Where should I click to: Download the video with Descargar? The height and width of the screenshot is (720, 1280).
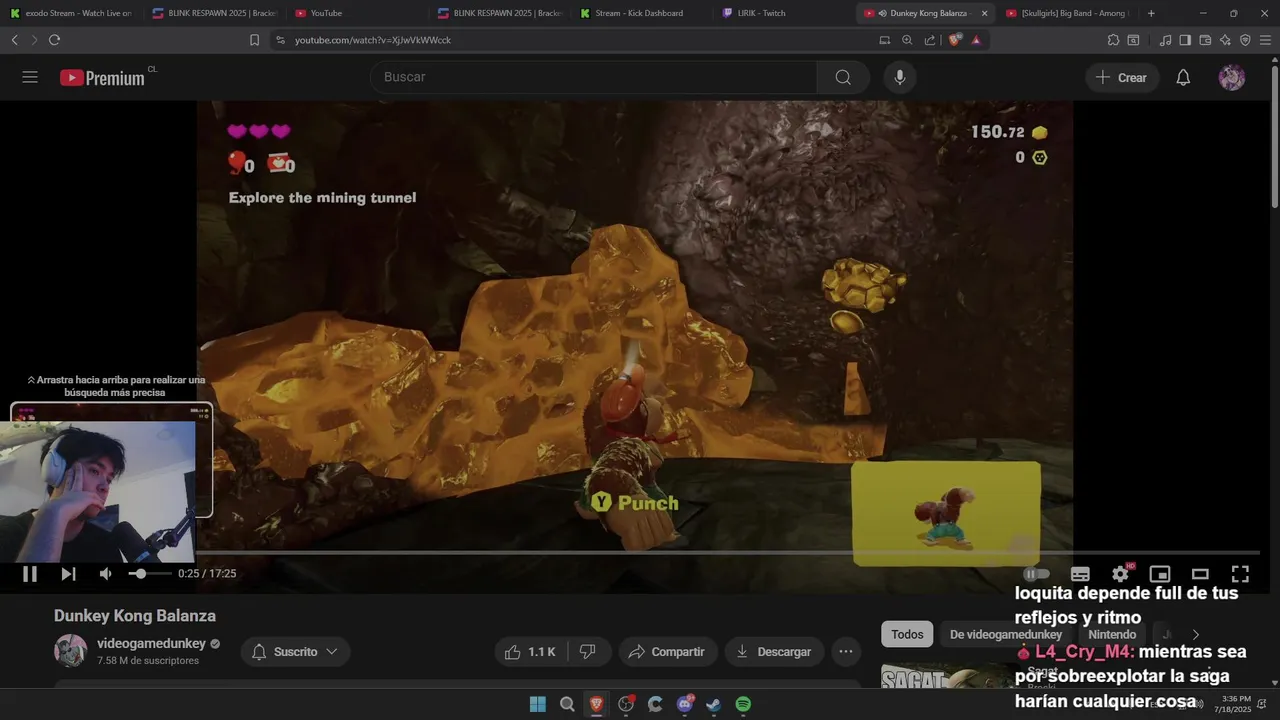coord(774,652)
